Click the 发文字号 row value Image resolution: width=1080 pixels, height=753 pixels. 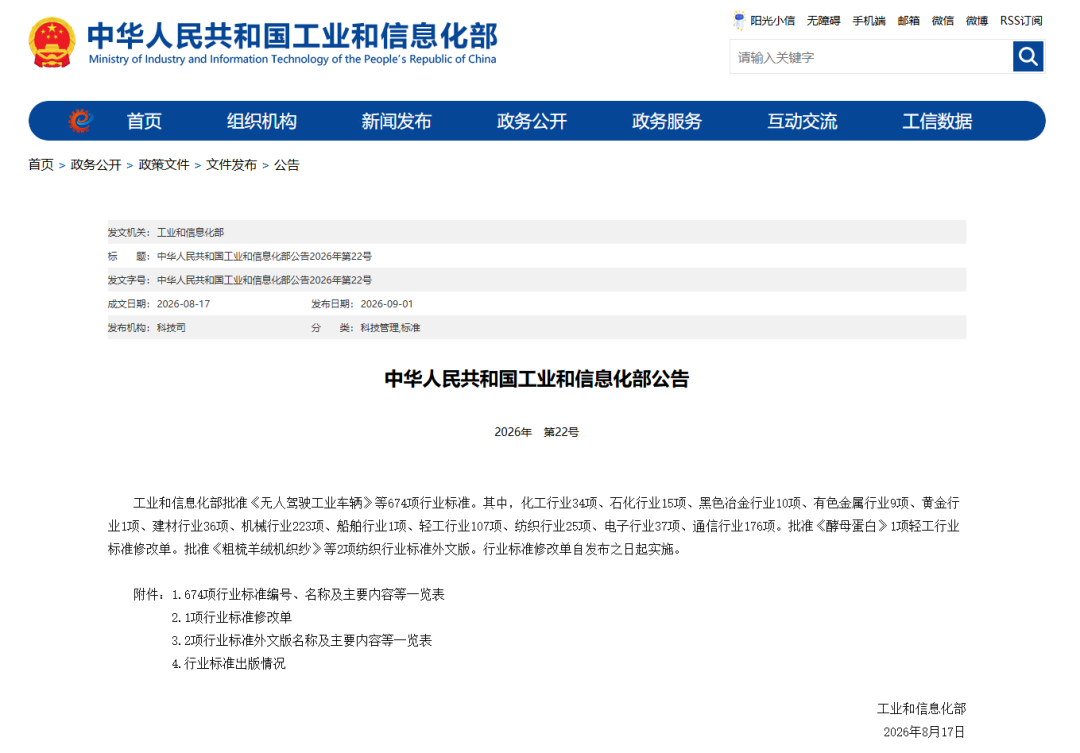264,280
